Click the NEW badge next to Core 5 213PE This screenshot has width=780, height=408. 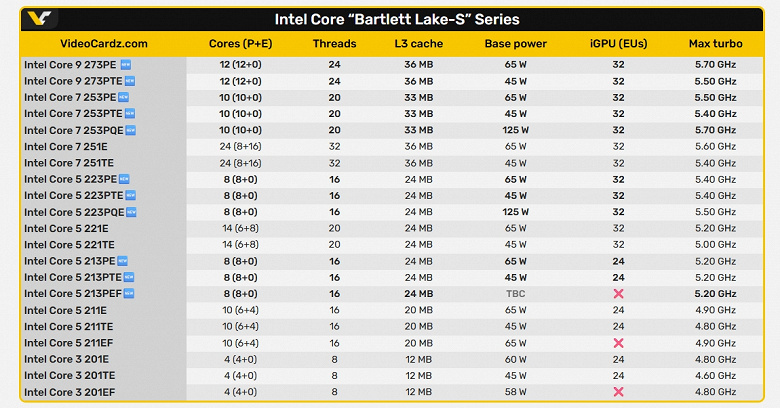(x=123, y=261)
